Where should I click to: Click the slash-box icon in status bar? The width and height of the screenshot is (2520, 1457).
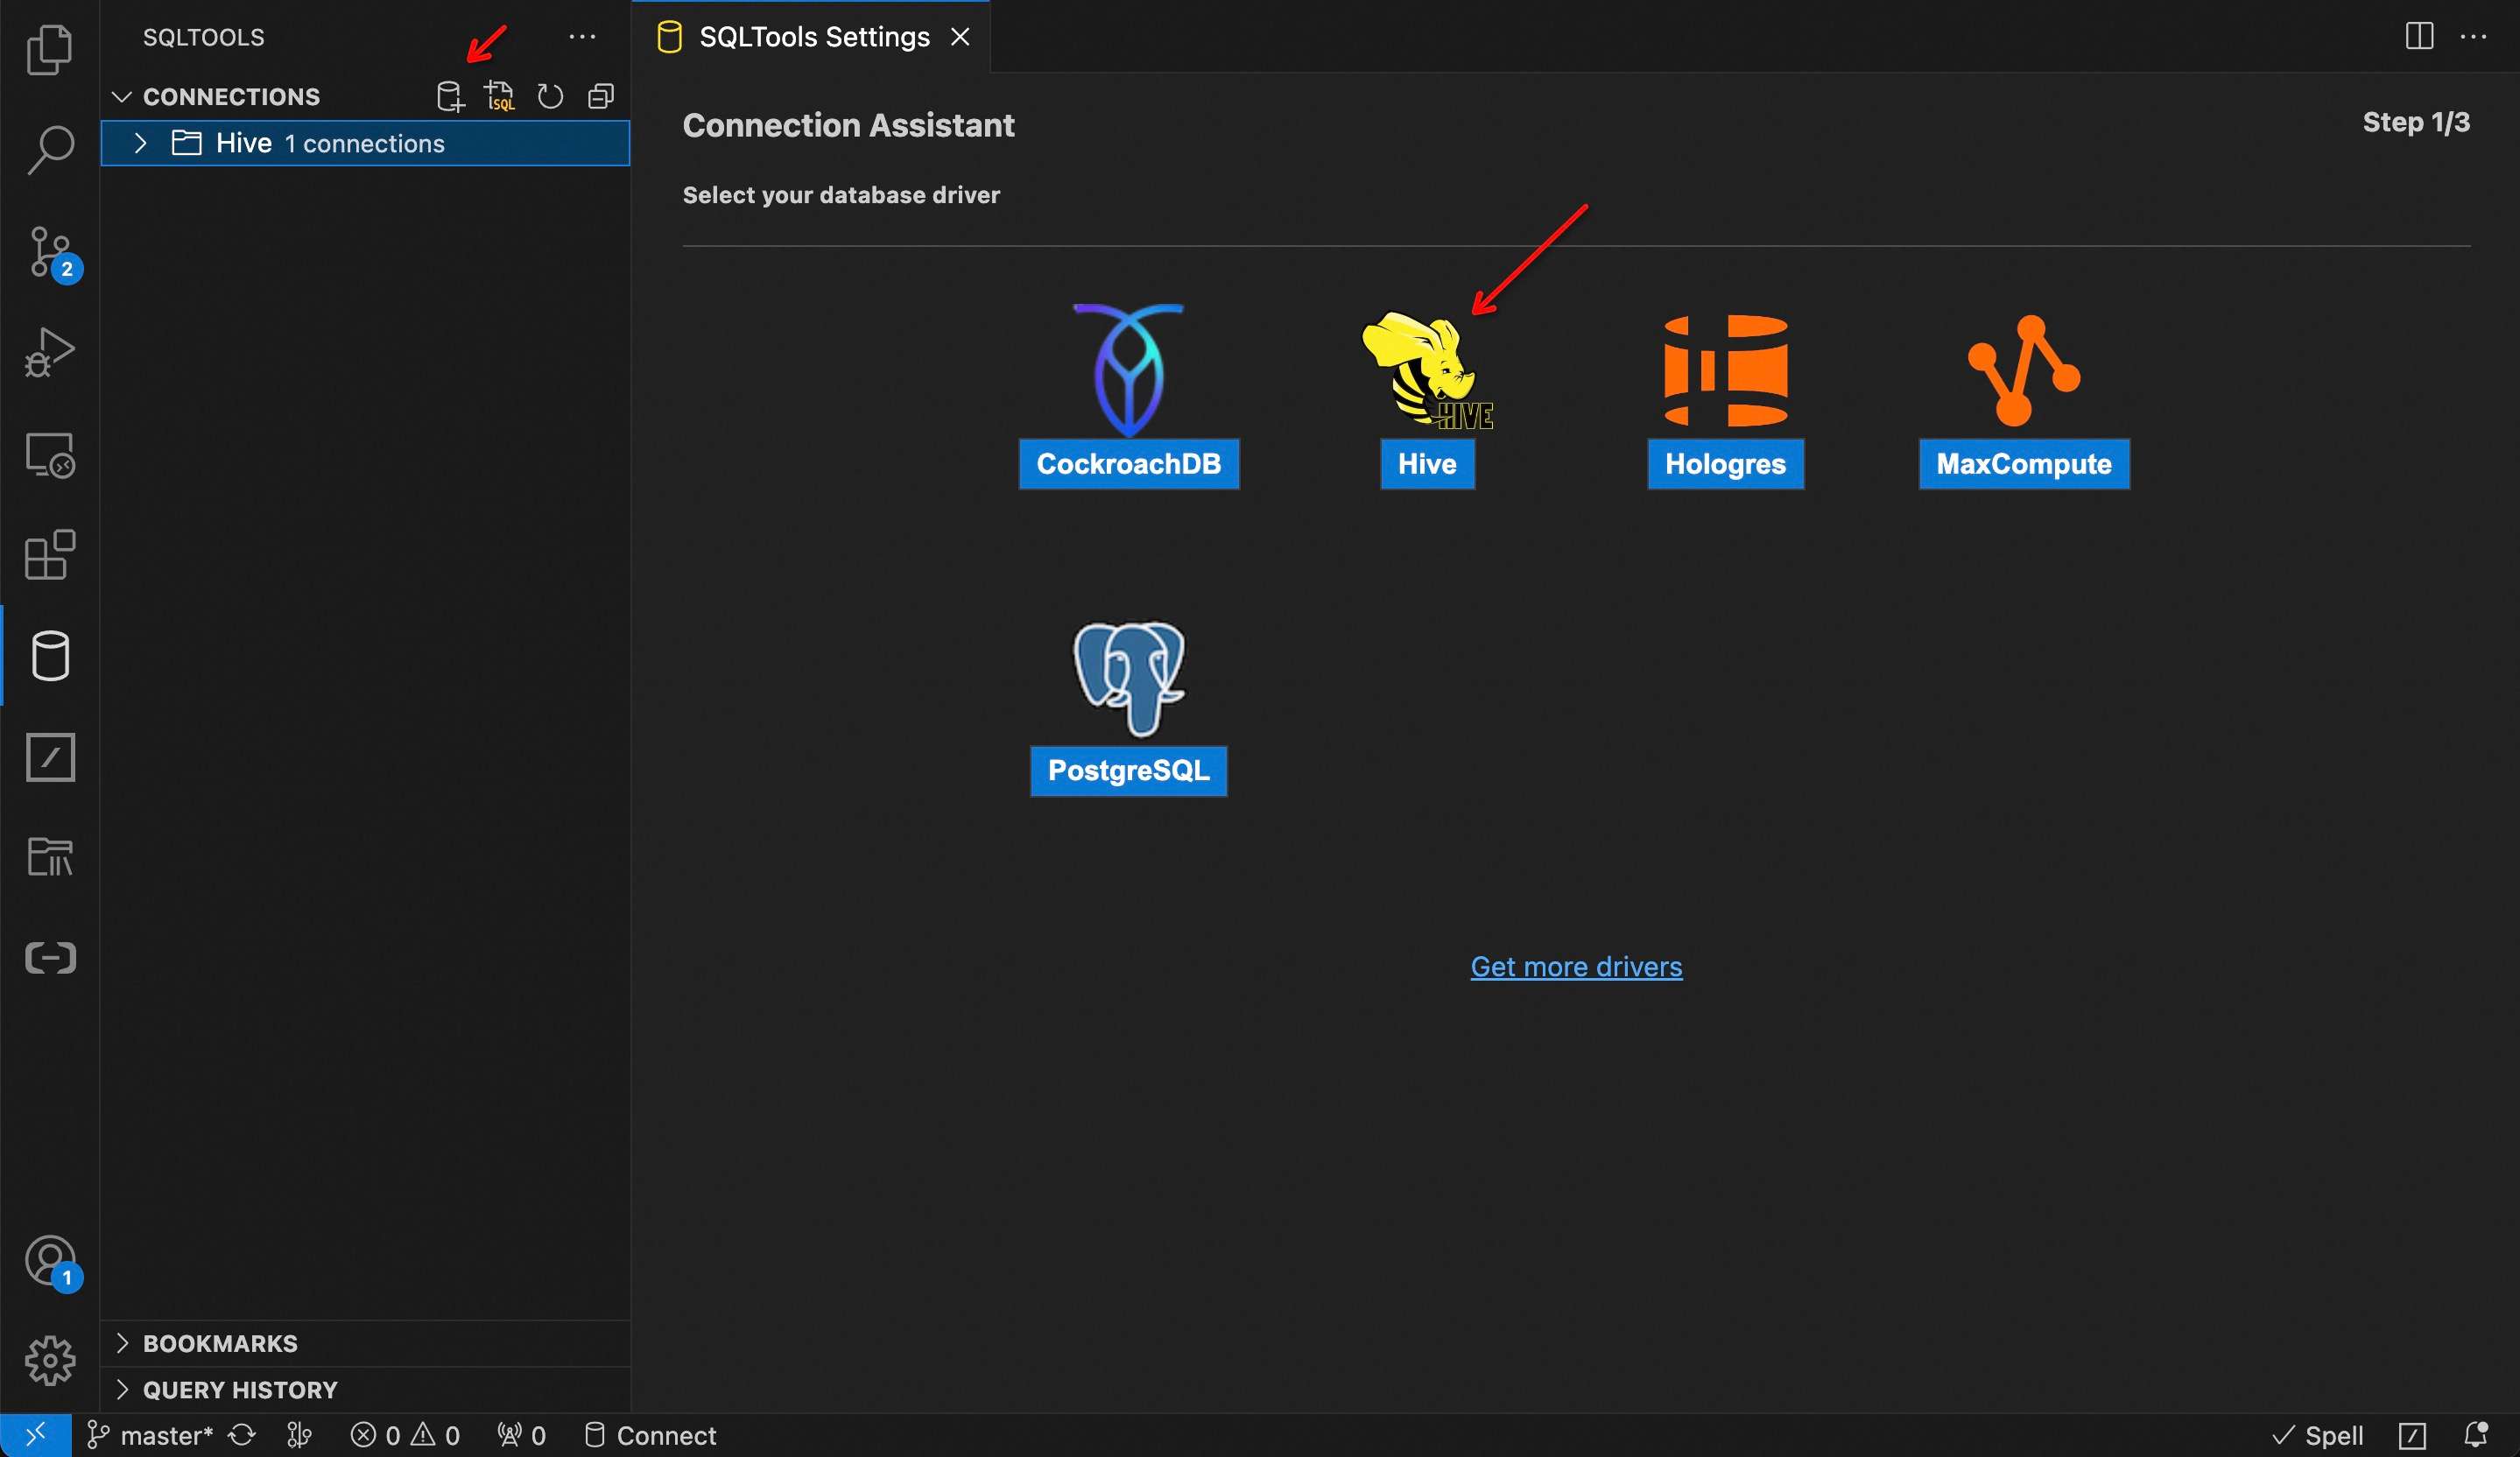(2412, 1435)
